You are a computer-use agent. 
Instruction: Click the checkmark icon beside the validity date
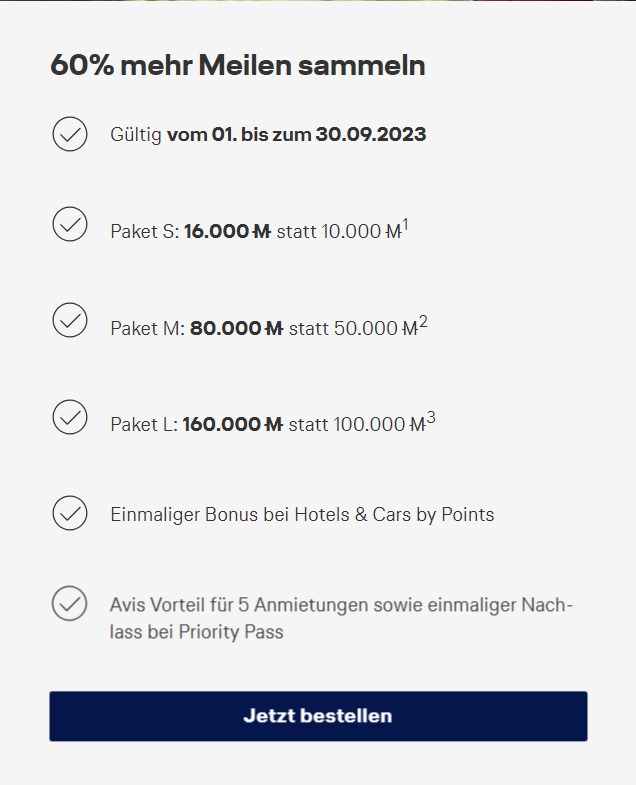70,134
